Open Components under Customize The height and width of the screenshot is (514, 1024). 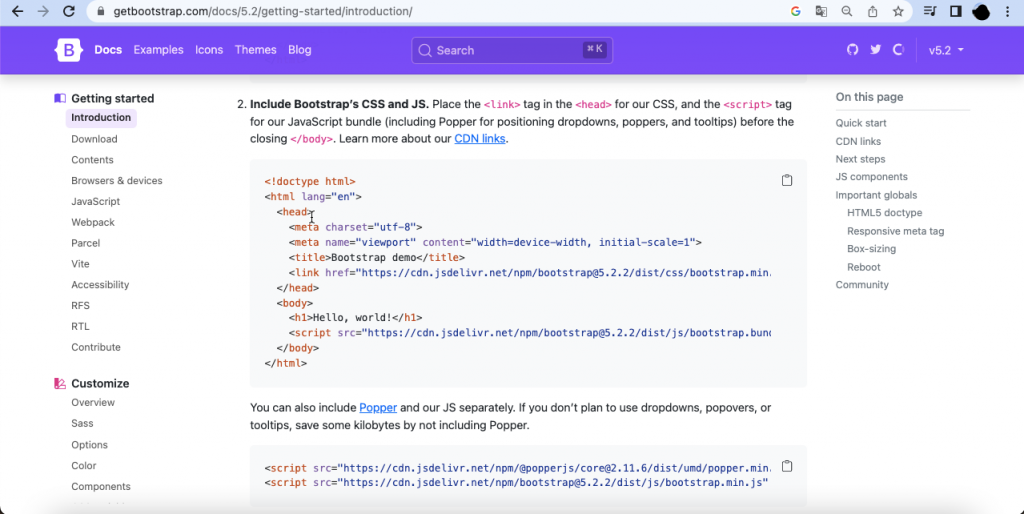pos(101,487)
